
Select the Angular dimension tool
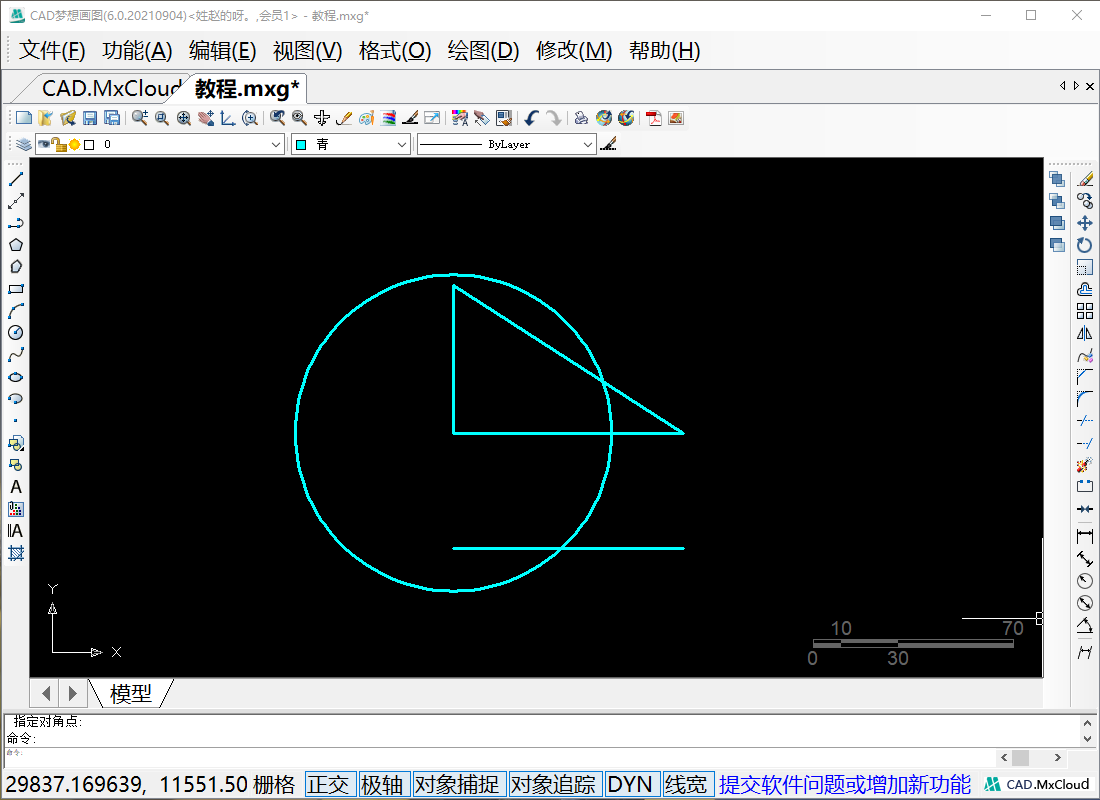pos(1085,625)
